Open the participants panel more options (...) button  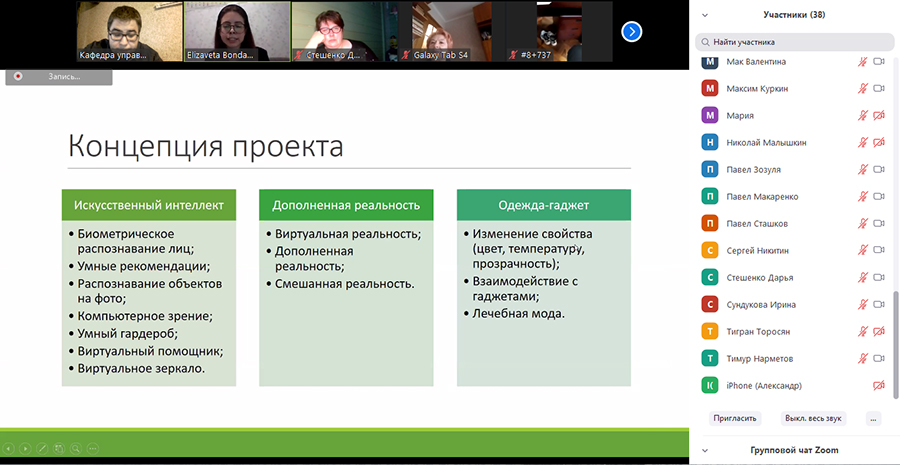click(873, 418)
